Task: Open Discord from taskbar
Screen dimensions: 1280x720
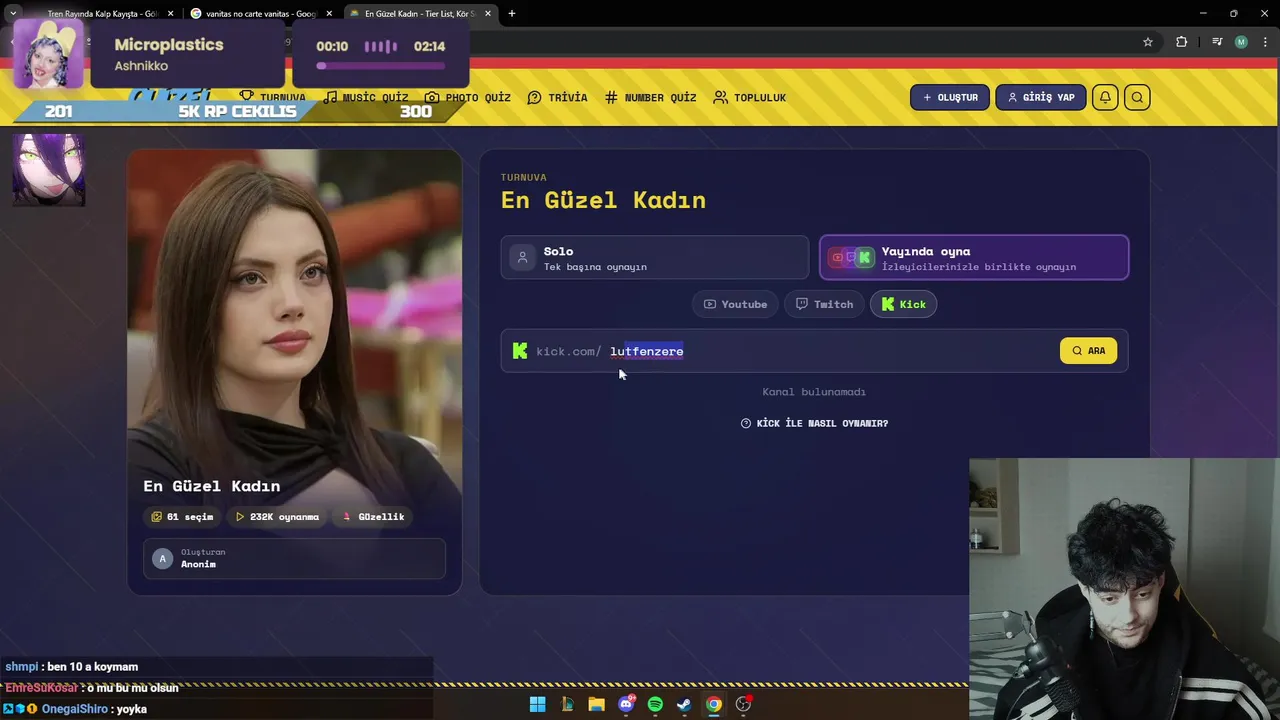Action: [626, 704]
